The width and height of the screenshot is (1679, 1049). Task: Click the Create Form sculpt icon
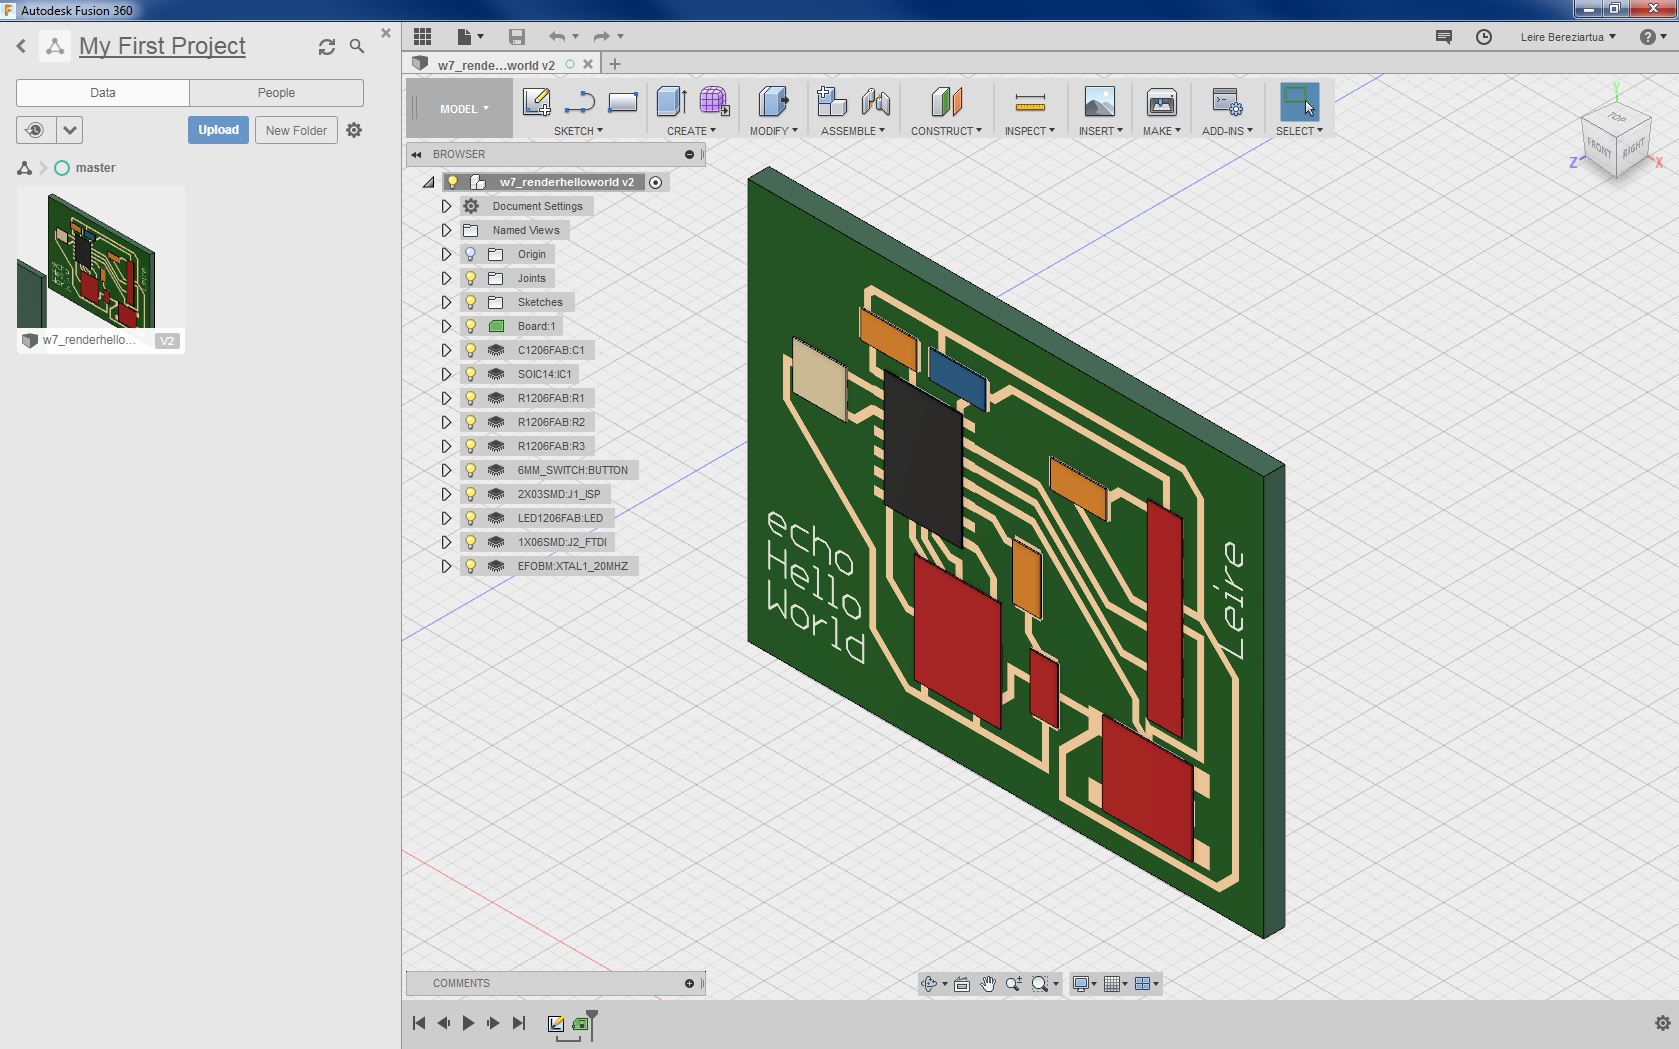point(713,102)
